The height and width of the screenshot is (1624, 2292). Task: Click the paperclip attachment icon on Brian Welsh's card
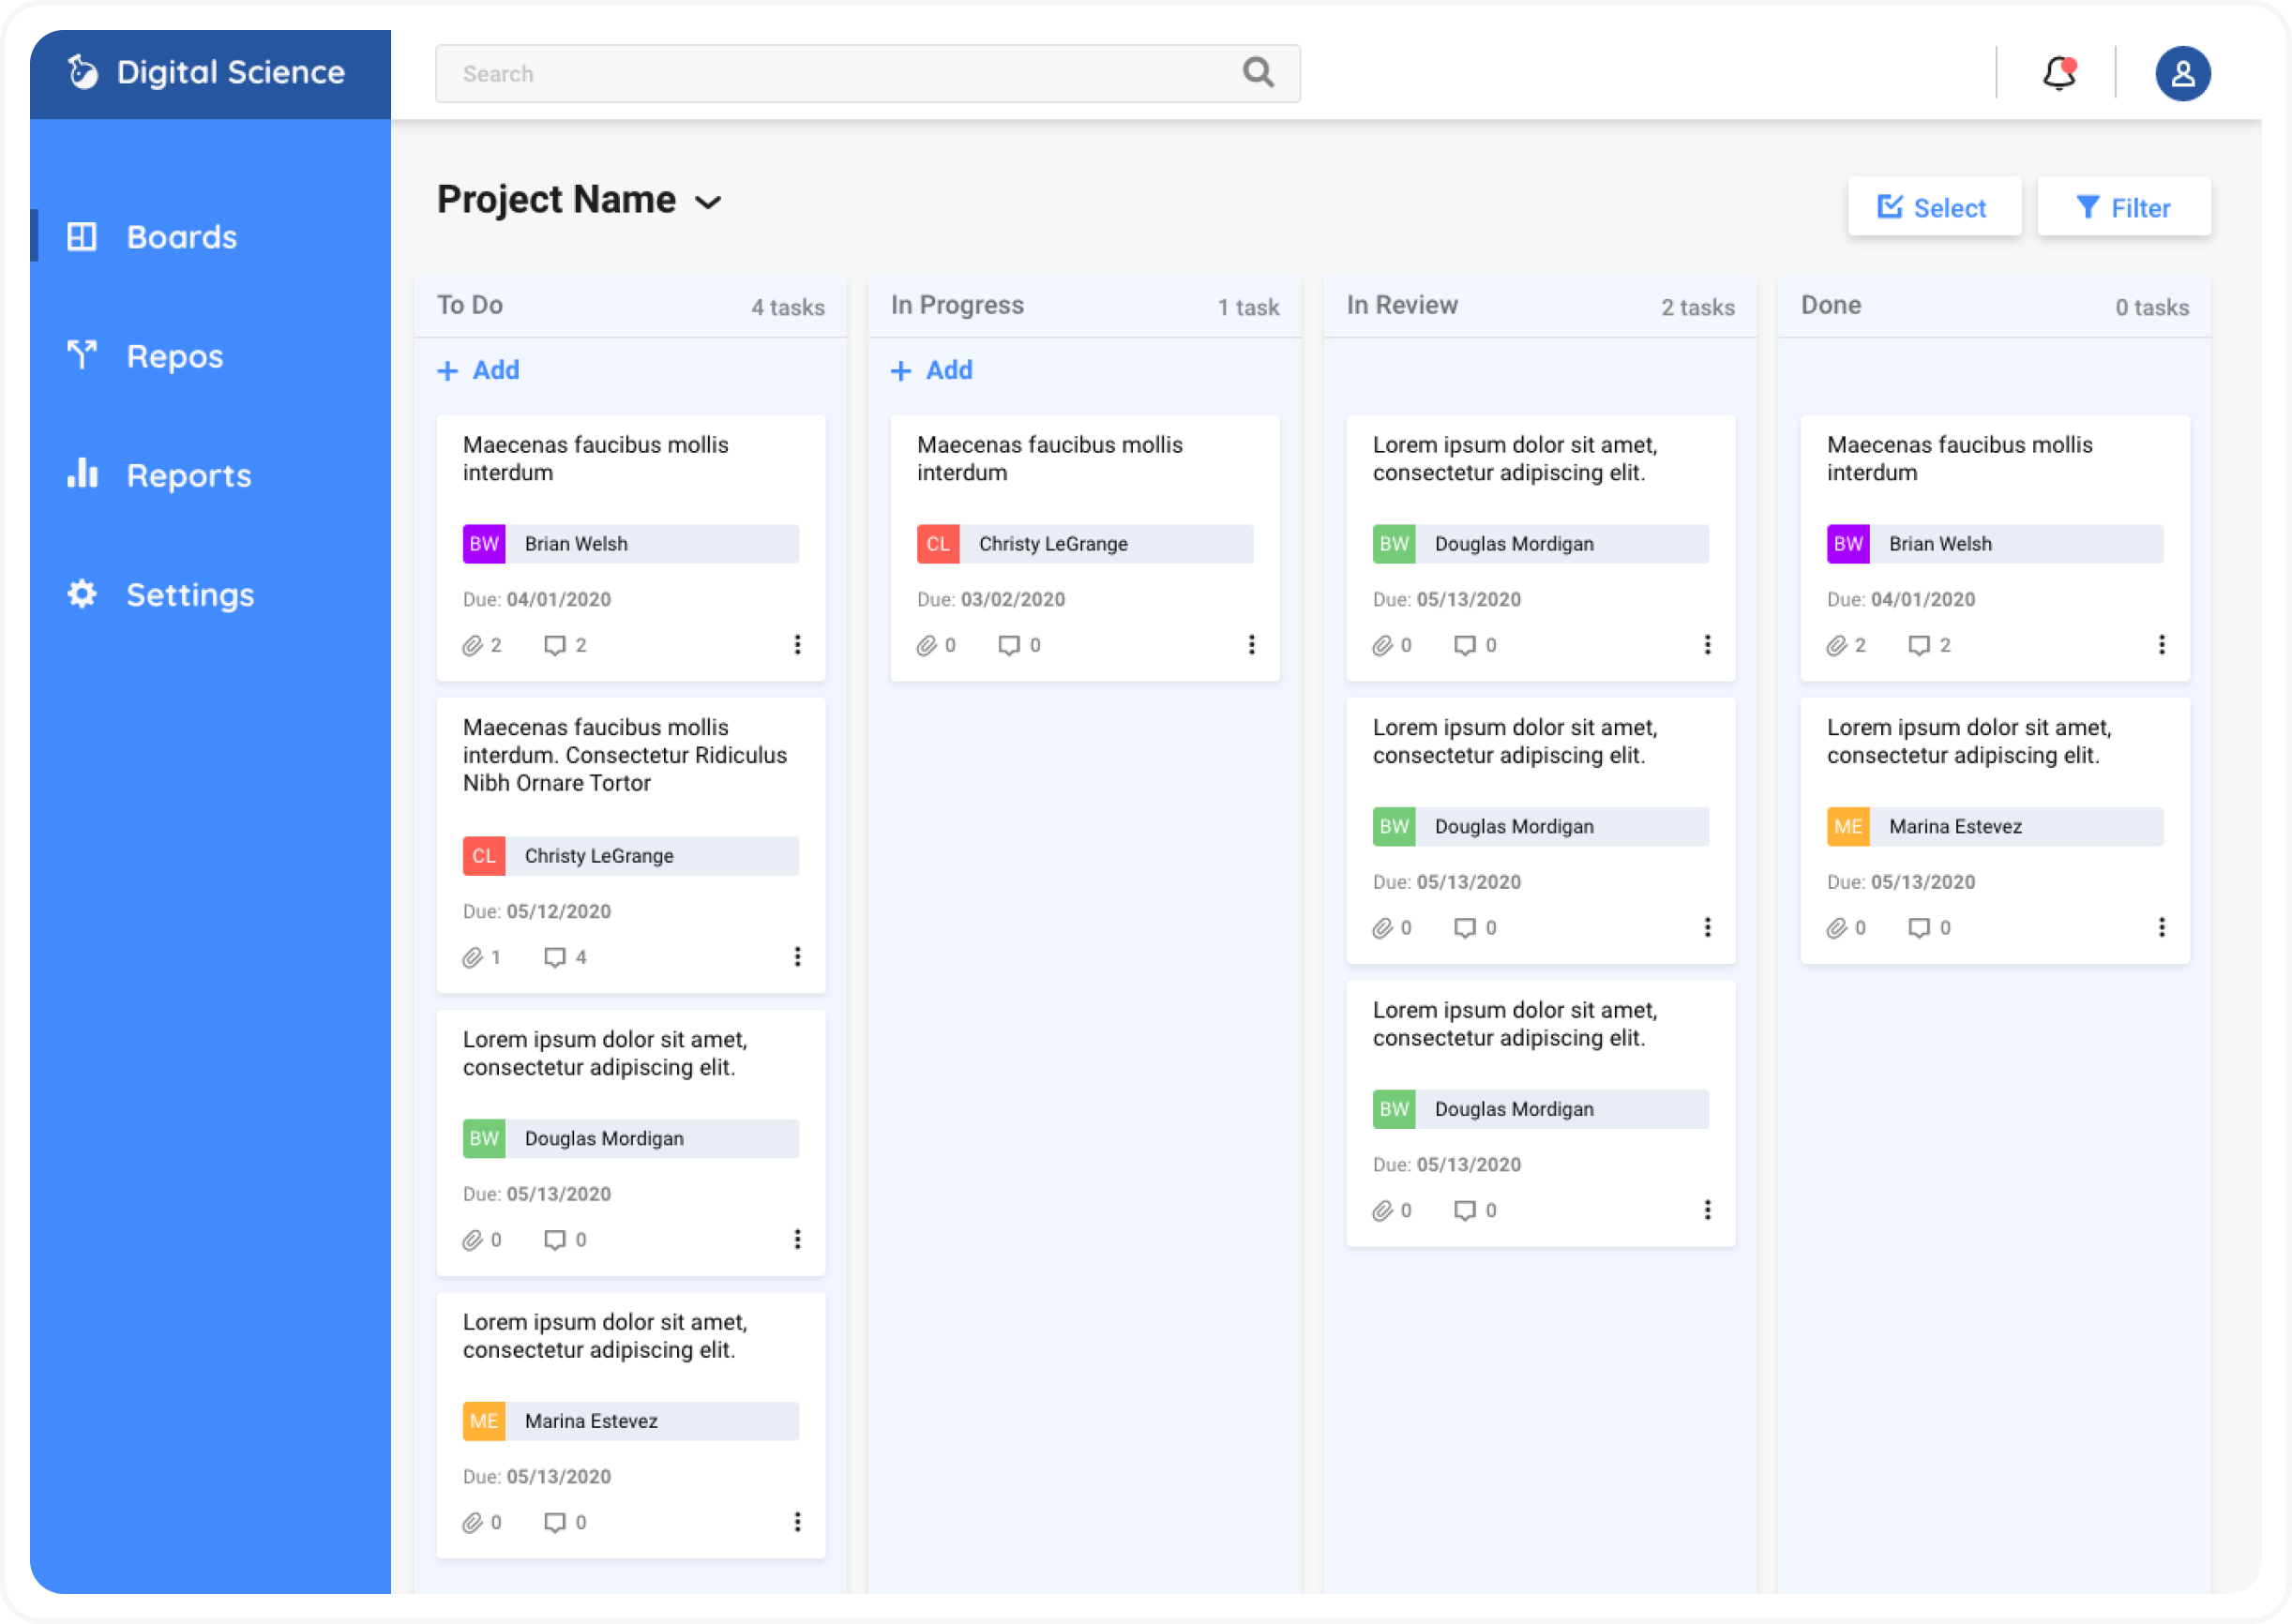pyautogui.click(x=474, y=645)
